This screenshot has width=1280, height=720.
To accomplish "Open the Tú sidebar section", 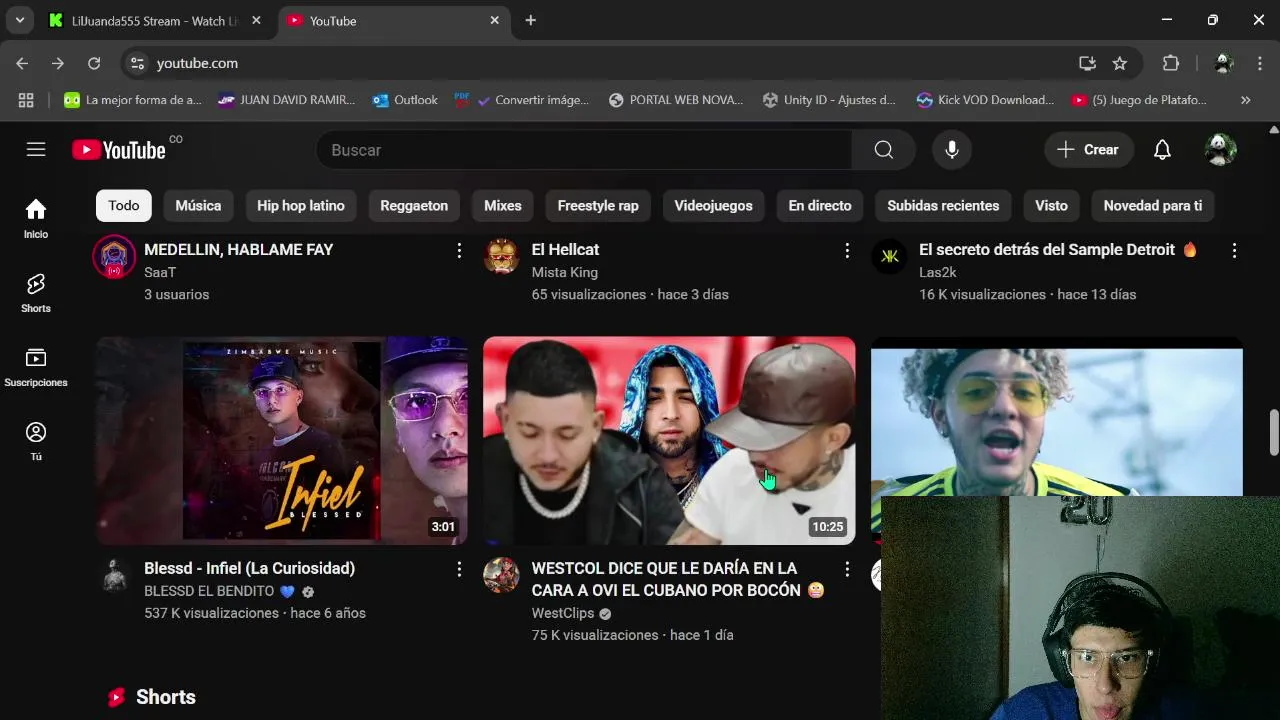I will point(36,441).
